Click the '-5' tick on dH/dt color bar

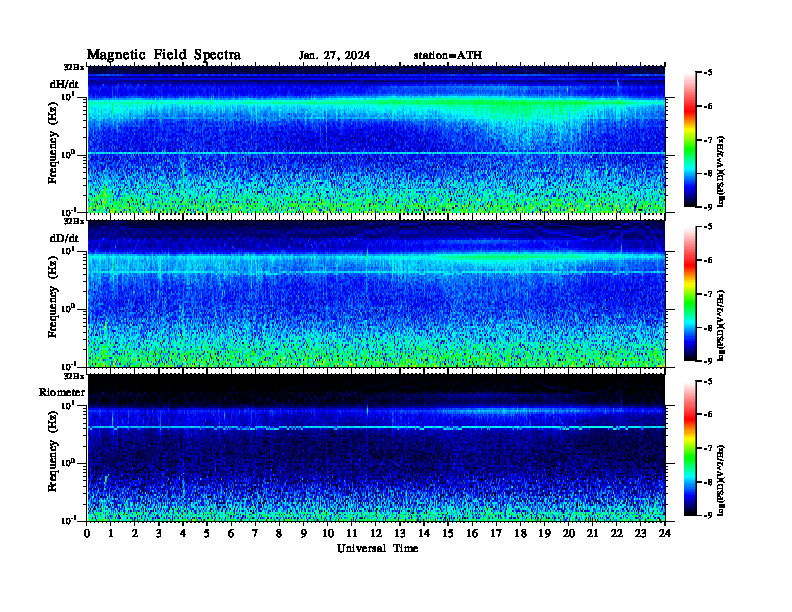[707, 73]
